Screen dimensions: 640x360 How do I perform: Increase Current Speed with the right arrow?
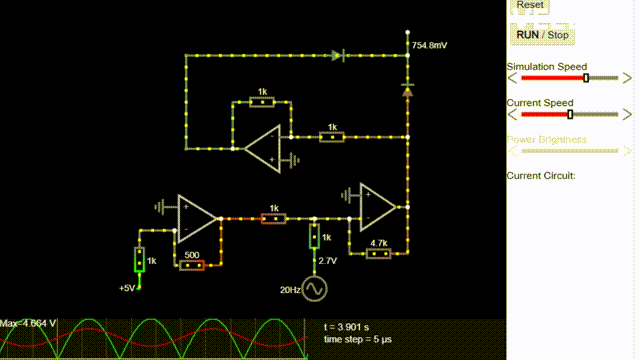coord(627,114)
